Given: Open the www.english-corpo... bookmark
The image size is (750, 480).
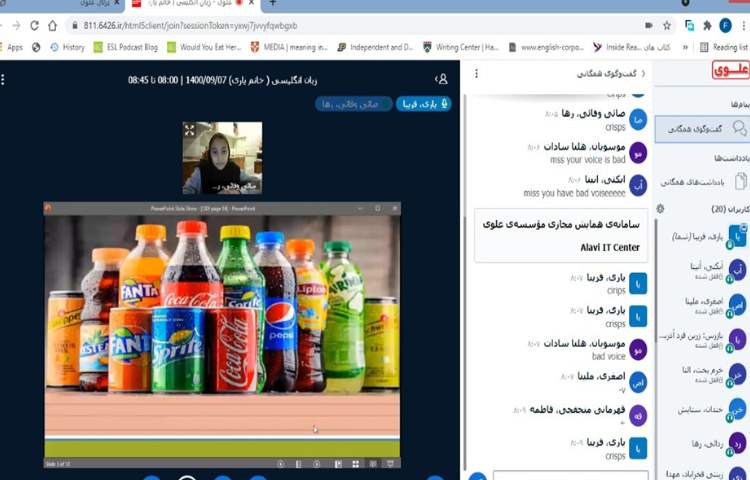Looking at the screenshot, I should [x=546, y=47].
